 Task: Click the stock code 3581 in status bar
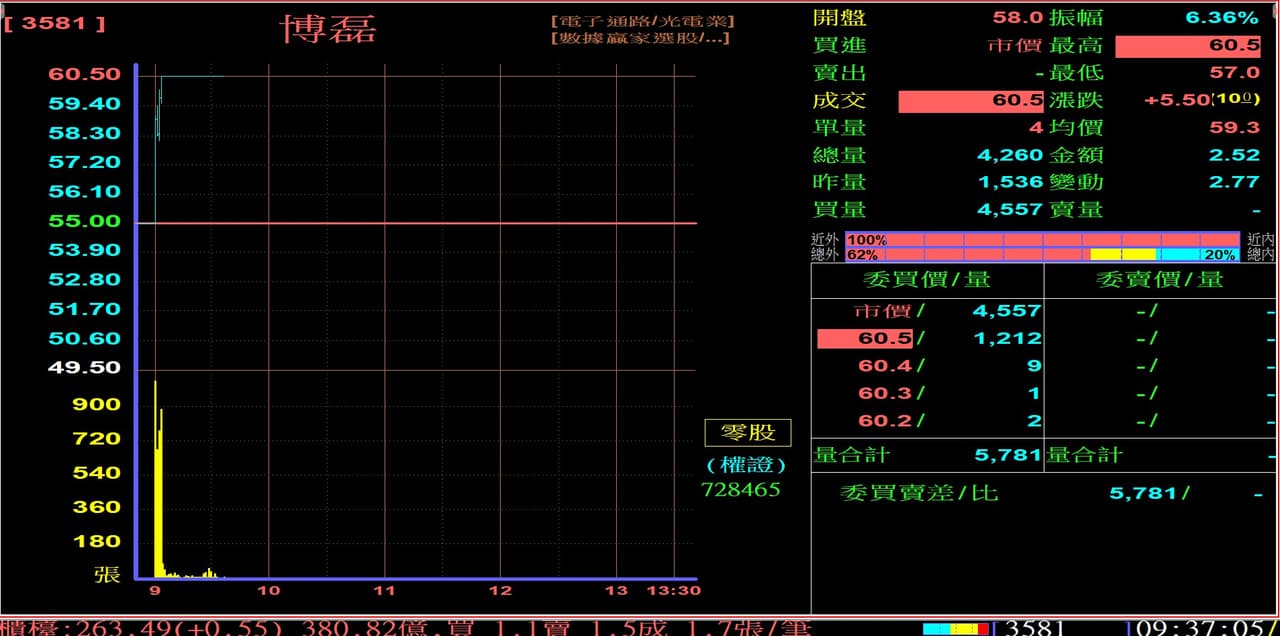pos(1036,628)
